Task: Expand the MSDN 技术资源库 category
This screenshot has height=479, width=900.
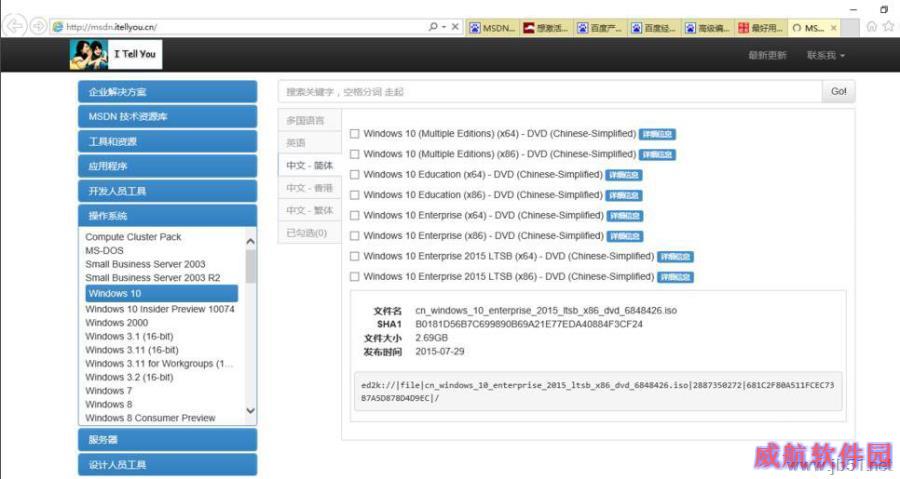Action: click(x=168, y=116)
